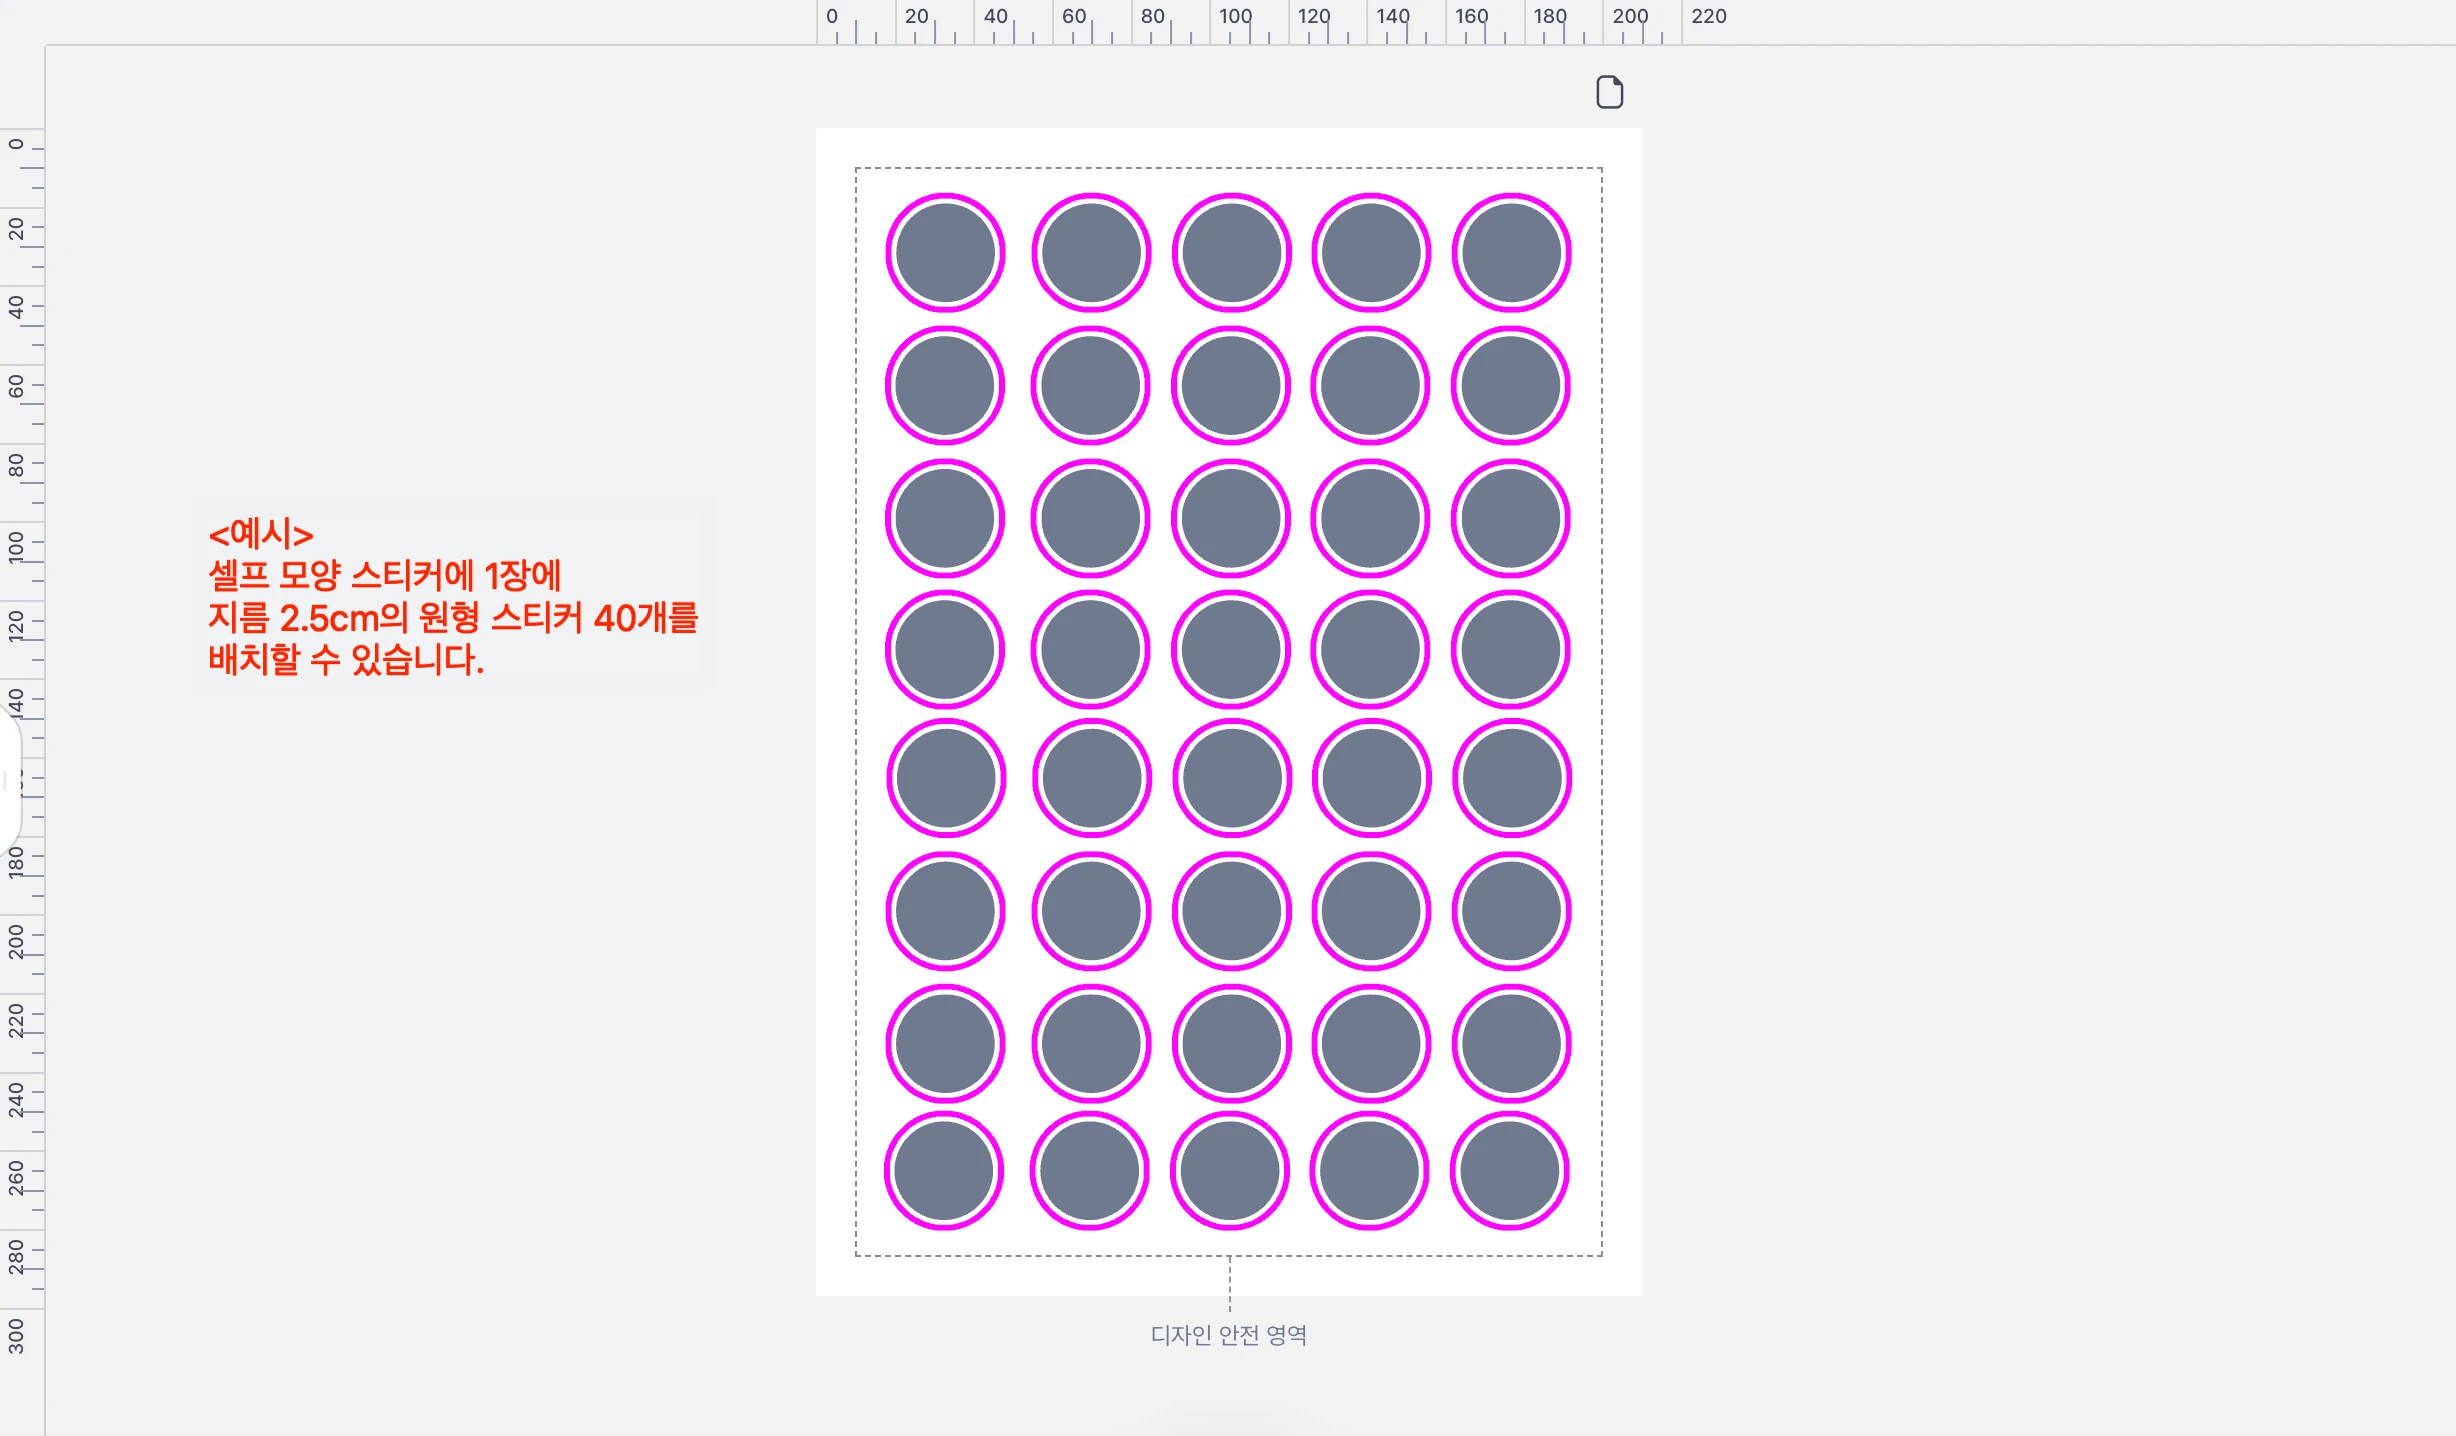Click the 220 mark on horizontal ruler
Viewport: 2456px width, 1436px height.
(x=1708, y=17)
